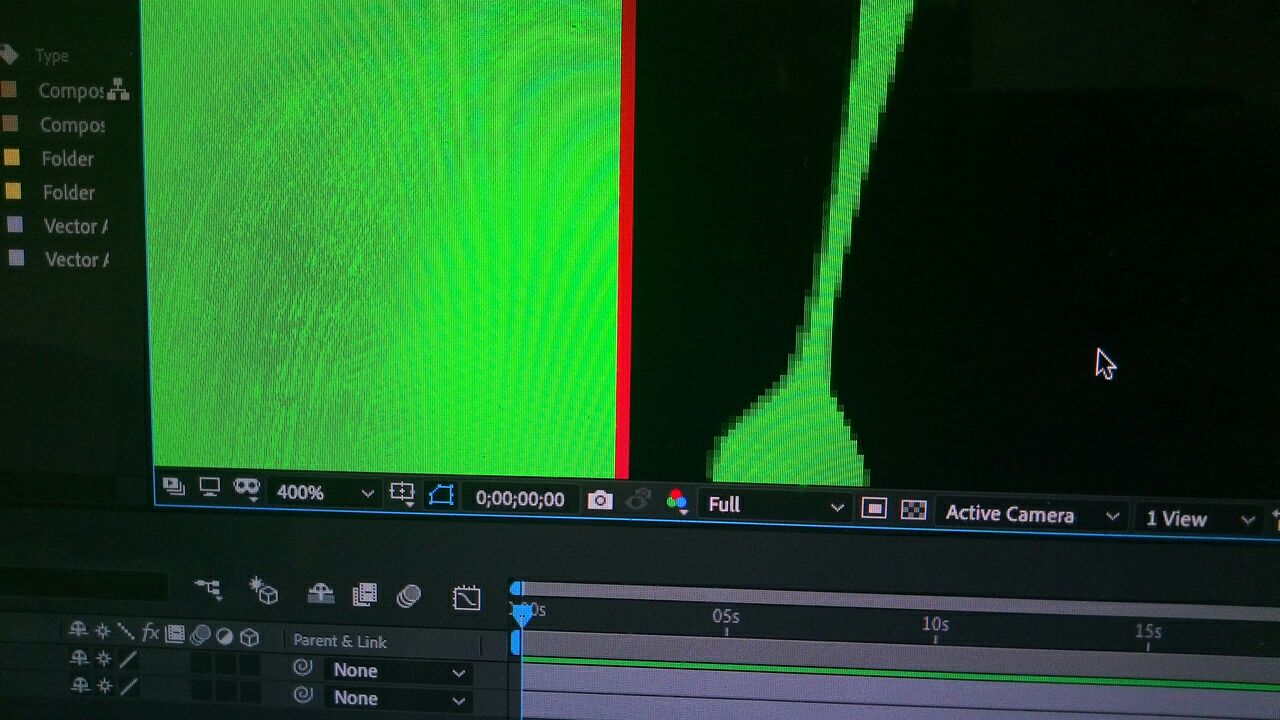Toggle Quality switch on second layer row
Viewport: 1280px width, 720px height.
tap(129, 686)
